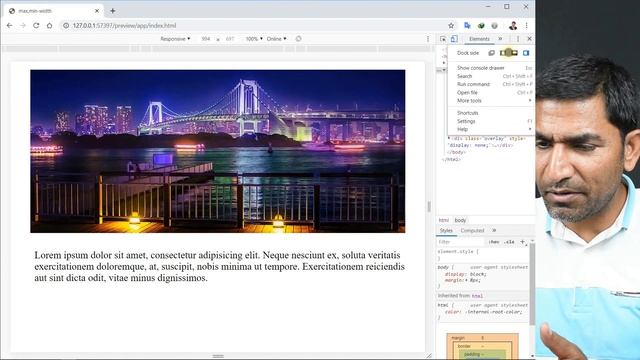Image resolution: width=640 pixels, height=360 pixels.
Task: Toggle the device toolbar
Action: tap(454, 39)
